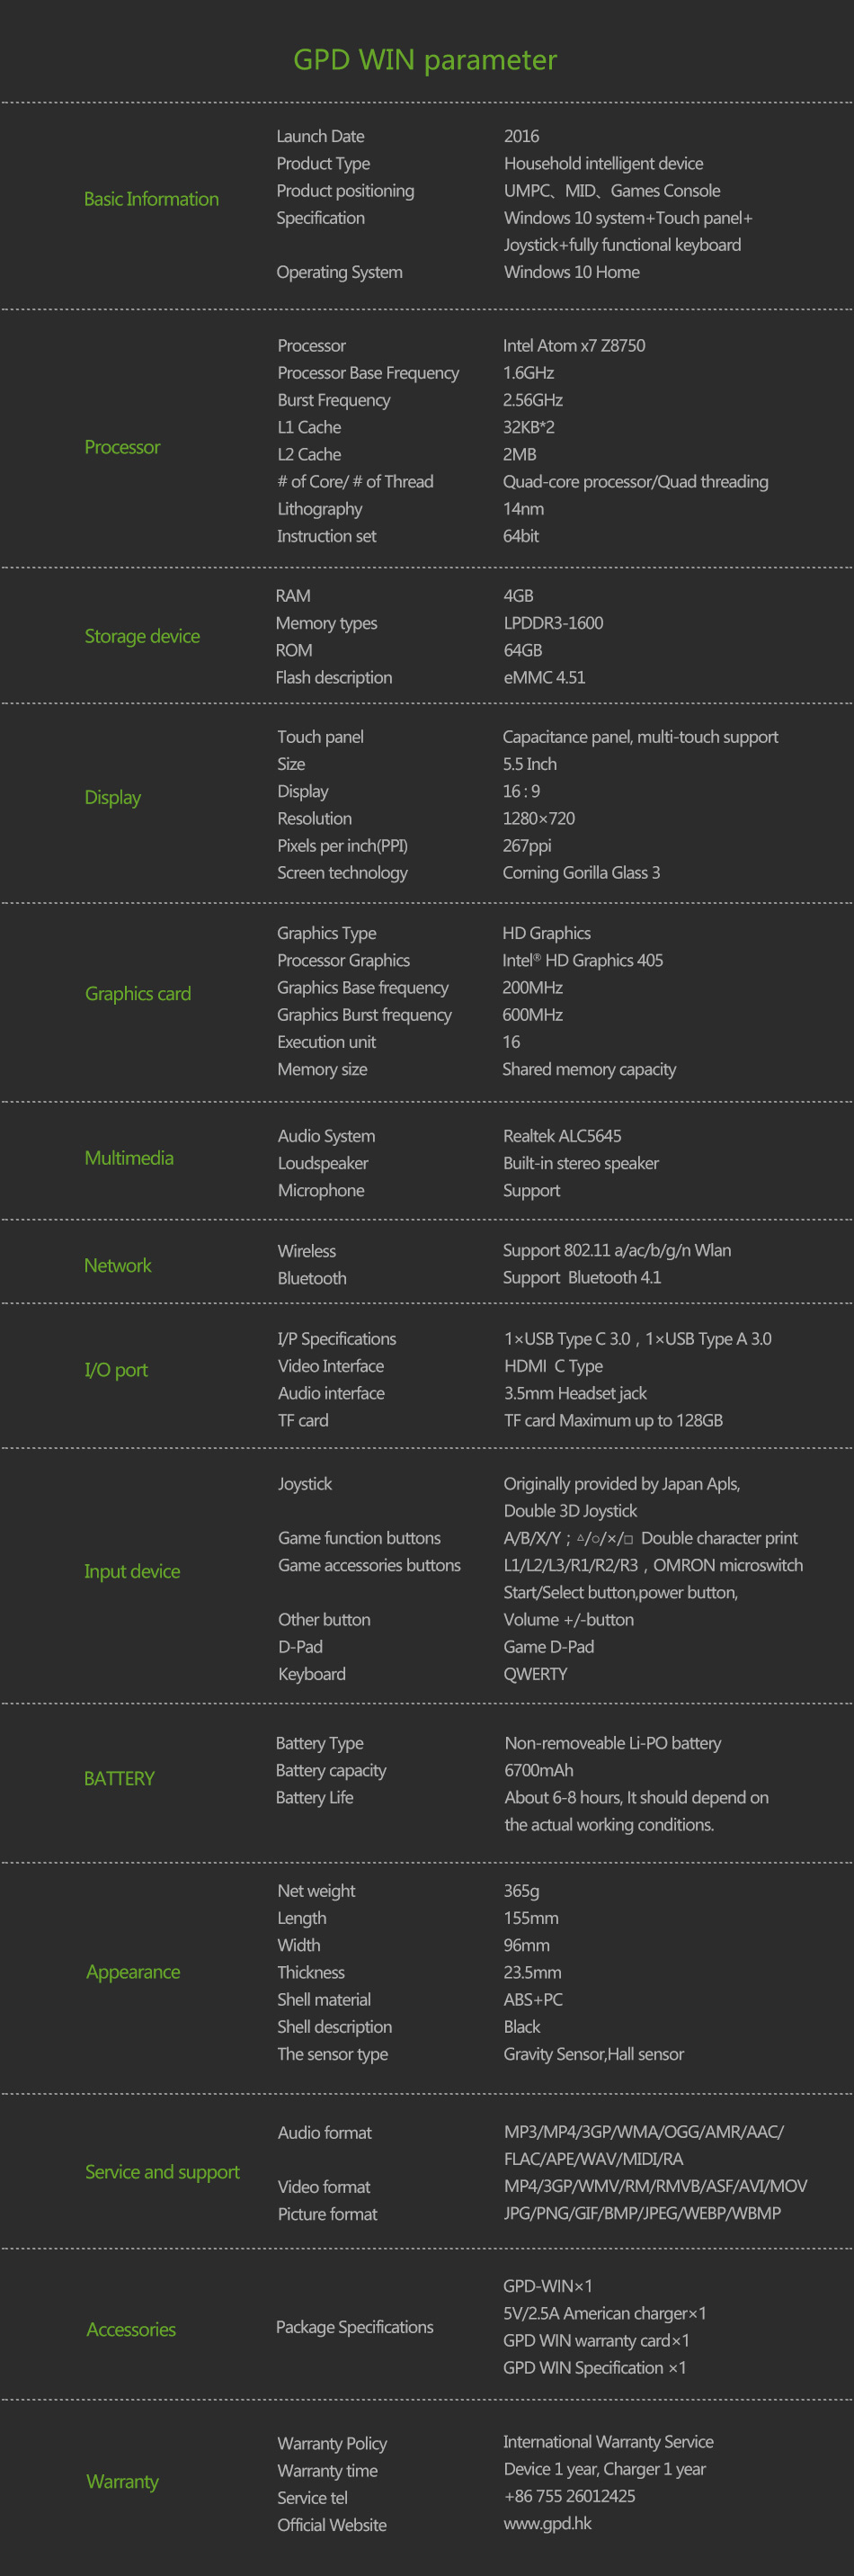Click the Package Specifications label
This screenshot has height=2576, width=854.
point(355,2327)
